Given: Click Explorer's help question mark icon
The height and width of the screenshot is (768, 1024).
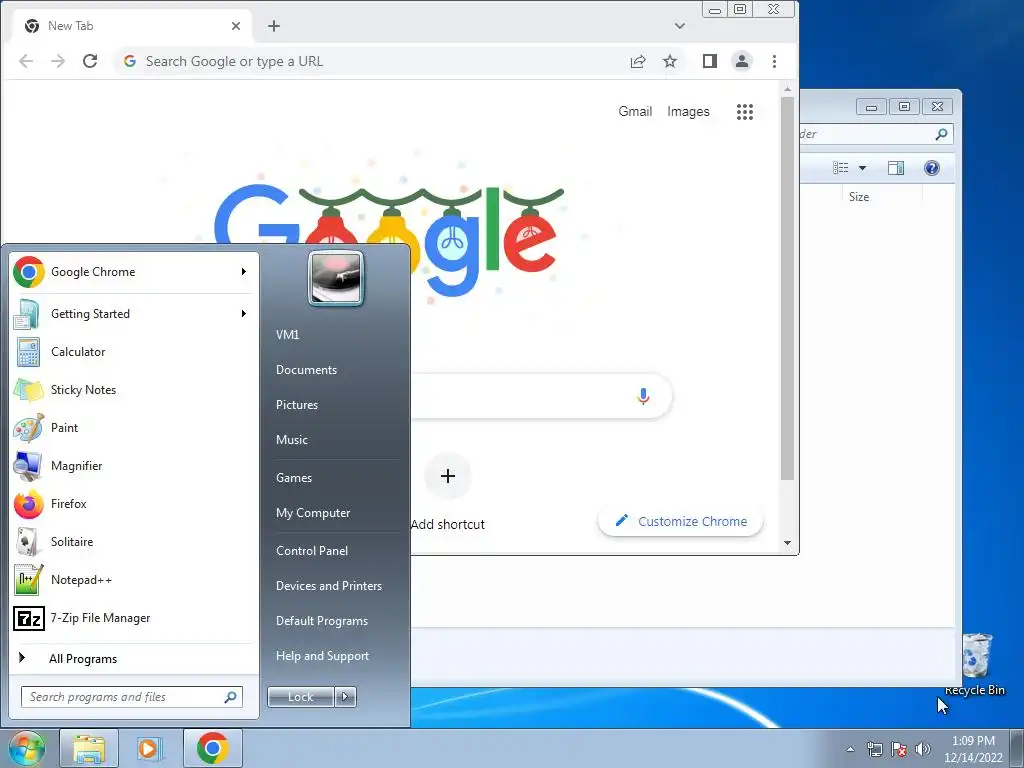Looking at the screenshot, I should [932, 168].
